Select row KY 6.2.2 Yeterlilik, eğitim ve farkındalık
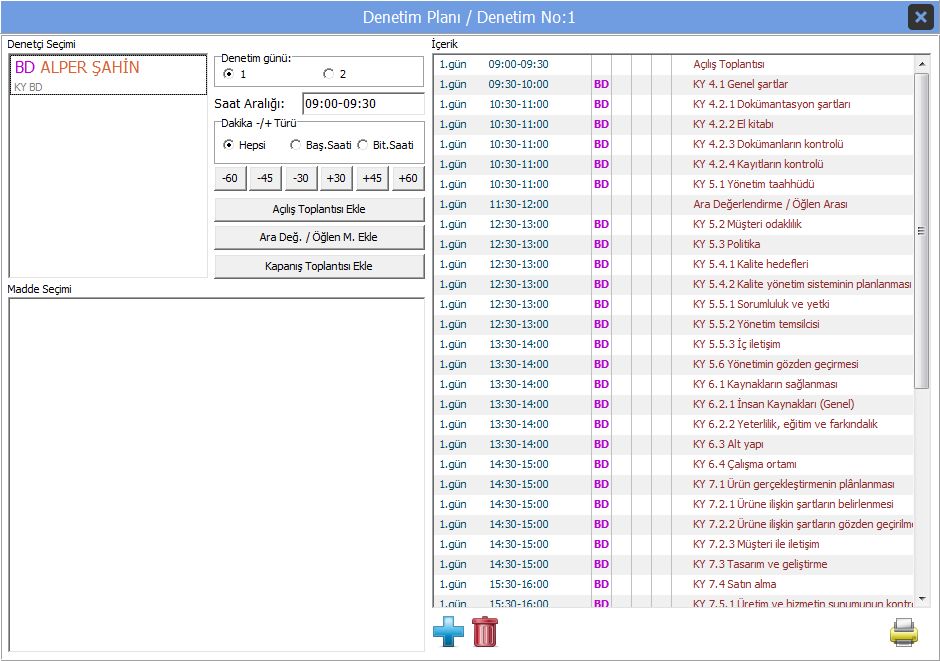Image resolution: width=940 pixels, height=661 pixels. point(673,424)
